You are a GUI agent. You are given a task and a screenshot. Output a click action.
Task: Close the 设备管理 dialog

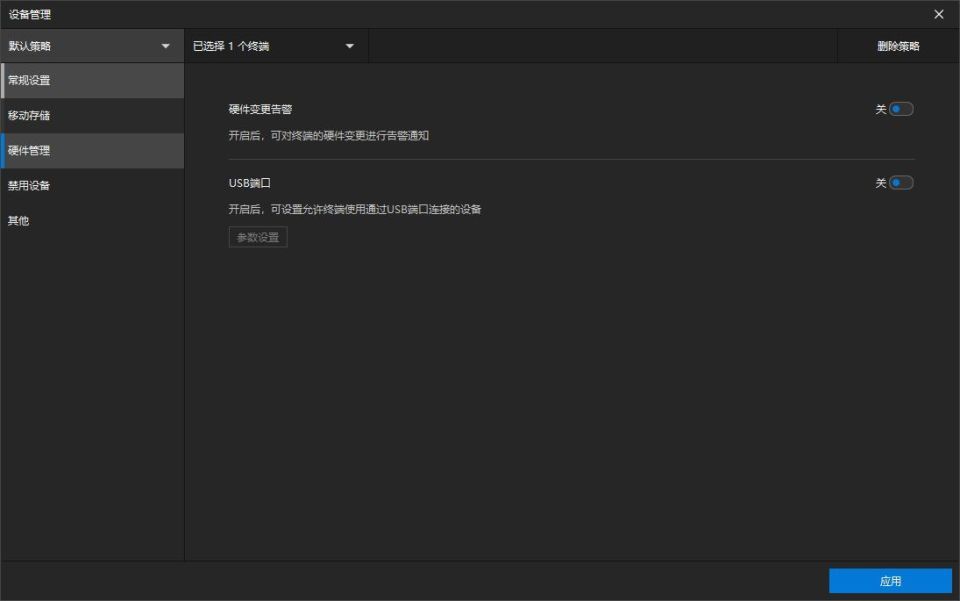939,14
